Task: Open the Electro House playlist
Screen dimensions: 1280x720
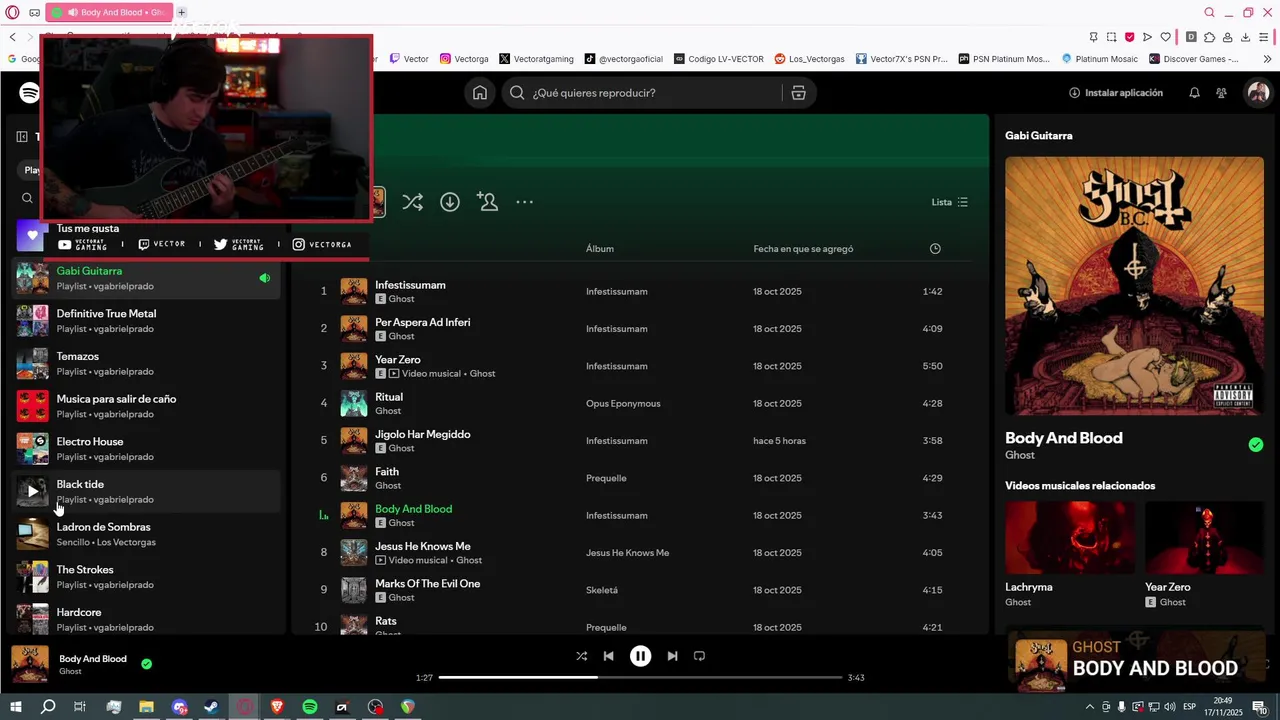Action: pyautogui.click(x=145, y=449)
